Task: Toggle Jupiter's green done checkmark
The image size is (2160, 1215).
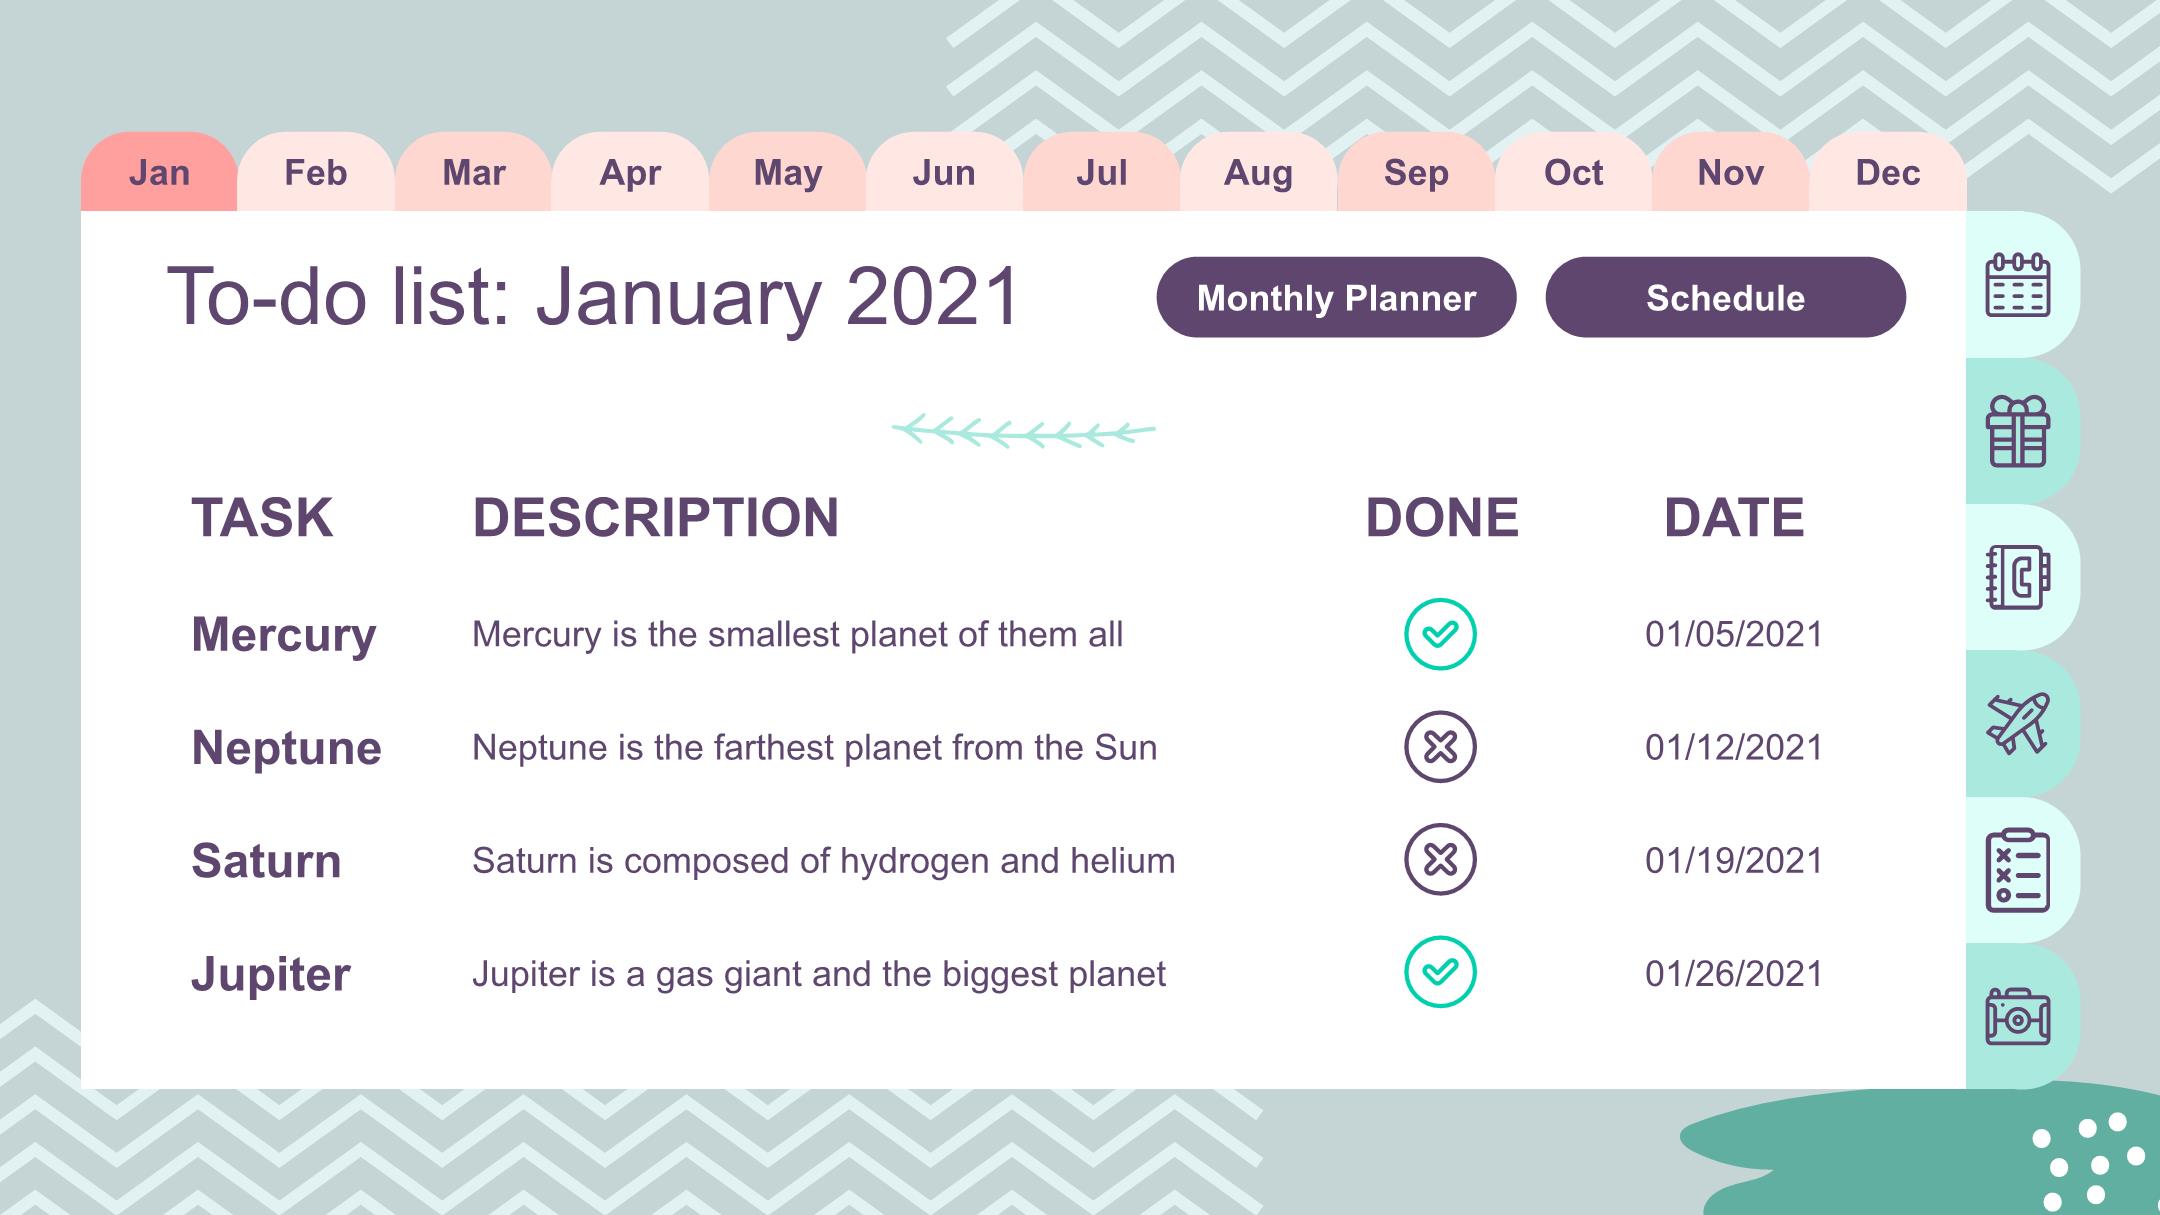Action: point(1440,972)
